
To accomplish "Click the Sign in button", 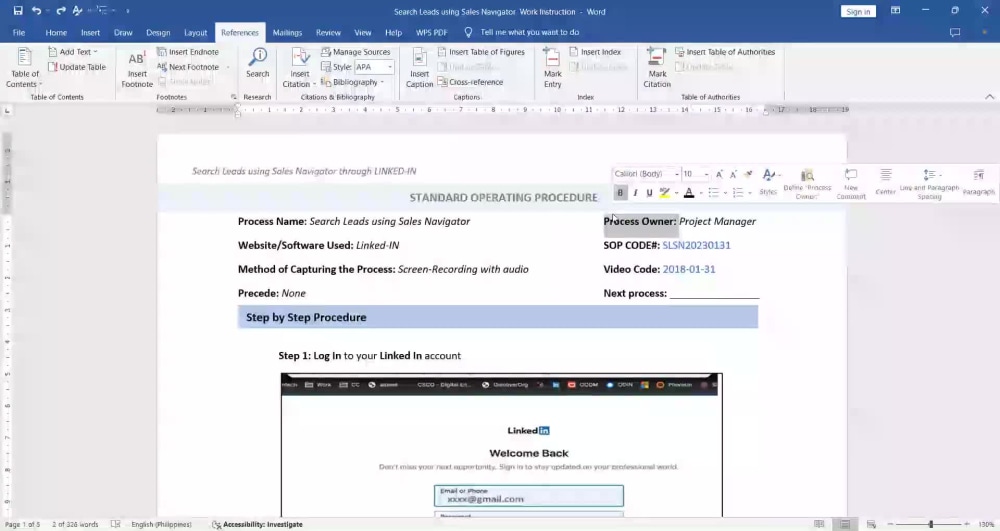I will click(x=858, y=11).
